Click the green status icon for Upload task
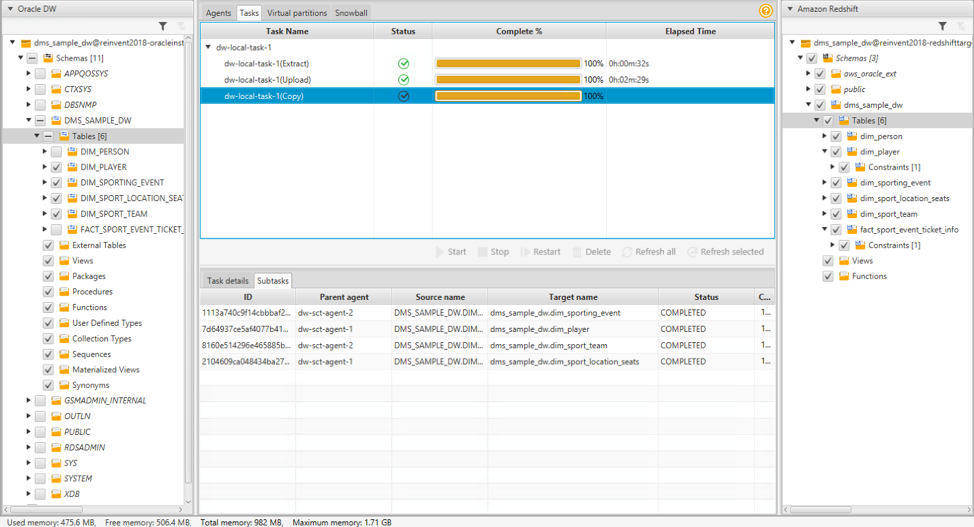 [404, 80]
